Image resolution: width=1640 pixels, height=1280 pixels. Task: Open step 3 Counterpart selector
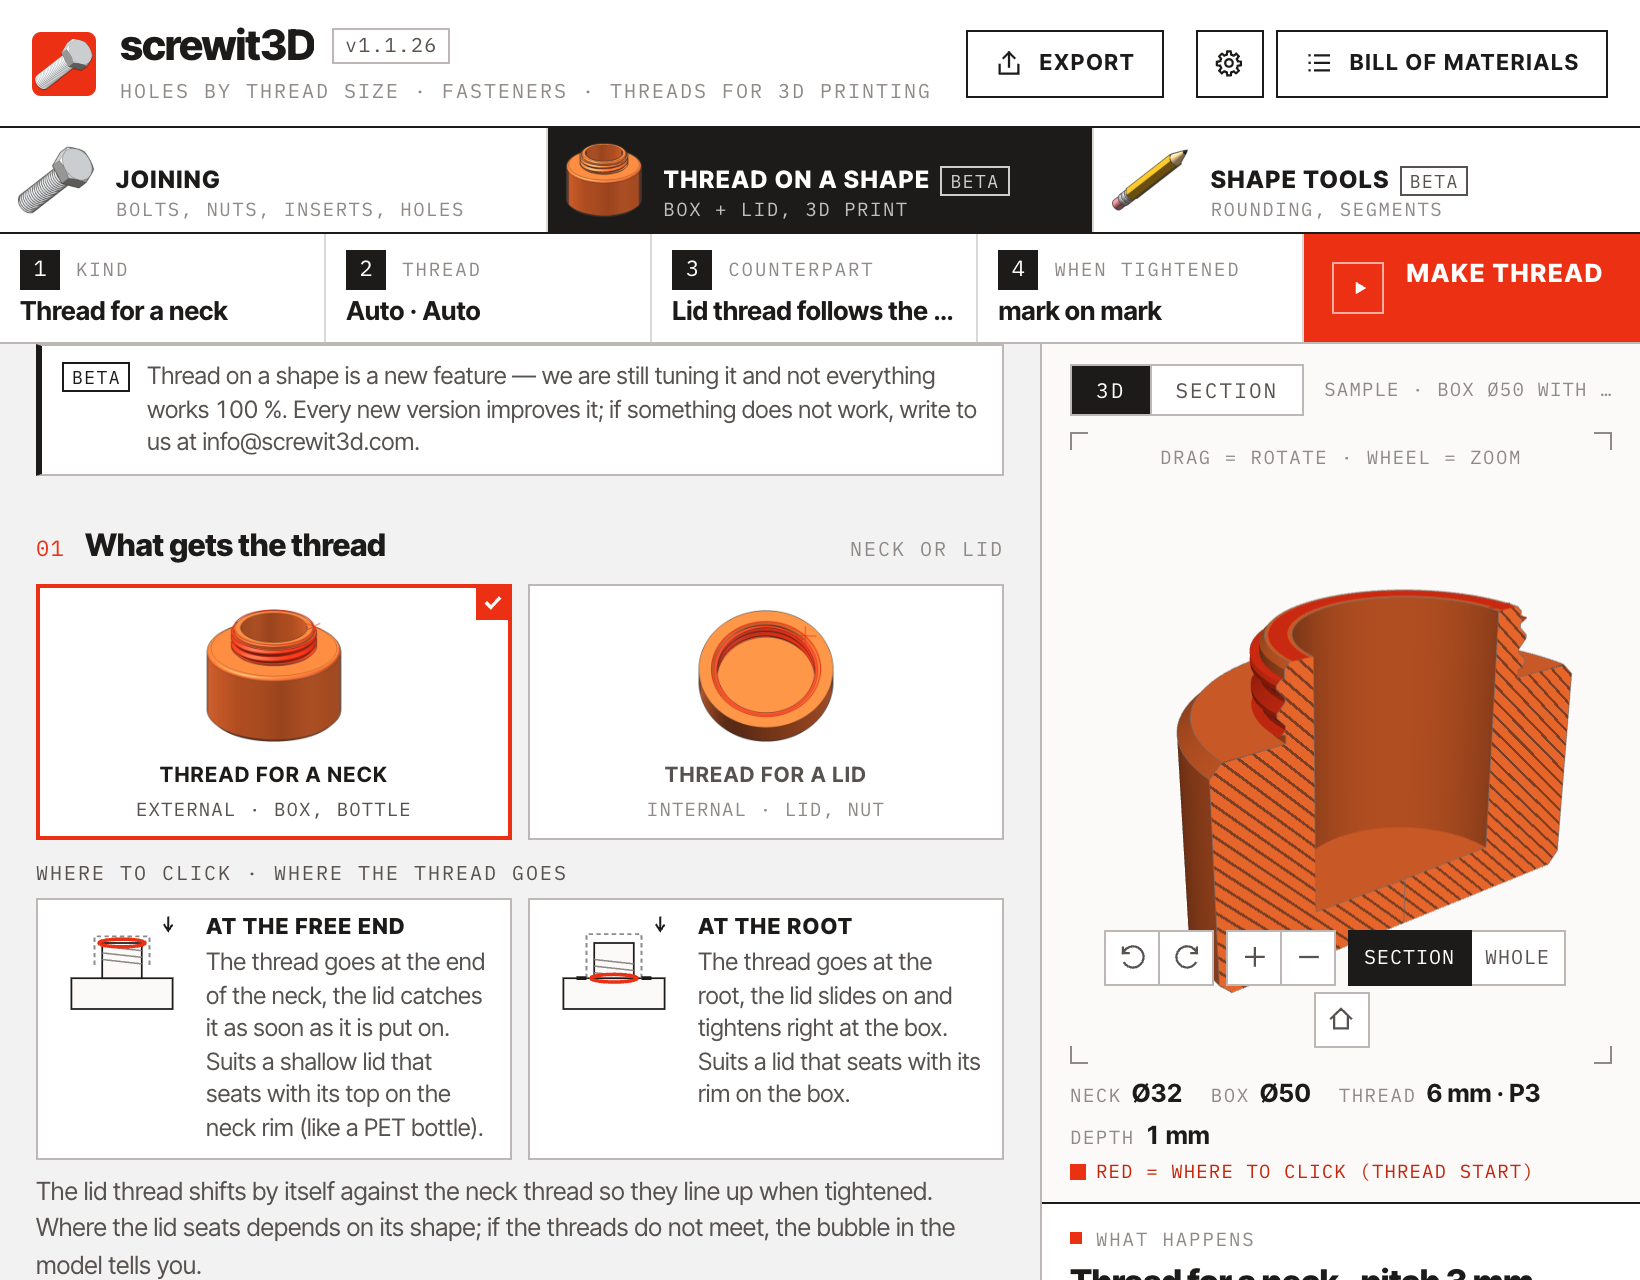[x=814, y=289]
